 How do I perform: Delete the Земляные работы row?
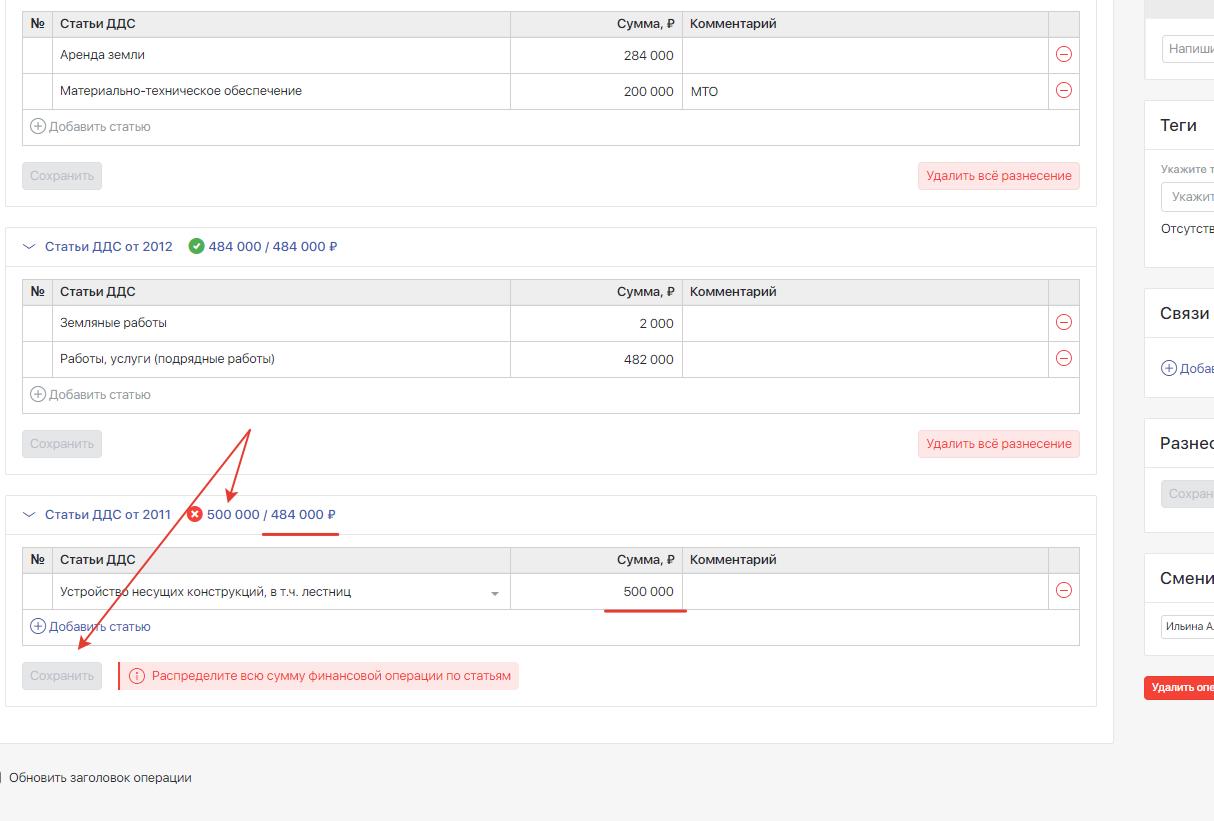click(1063, 323)
